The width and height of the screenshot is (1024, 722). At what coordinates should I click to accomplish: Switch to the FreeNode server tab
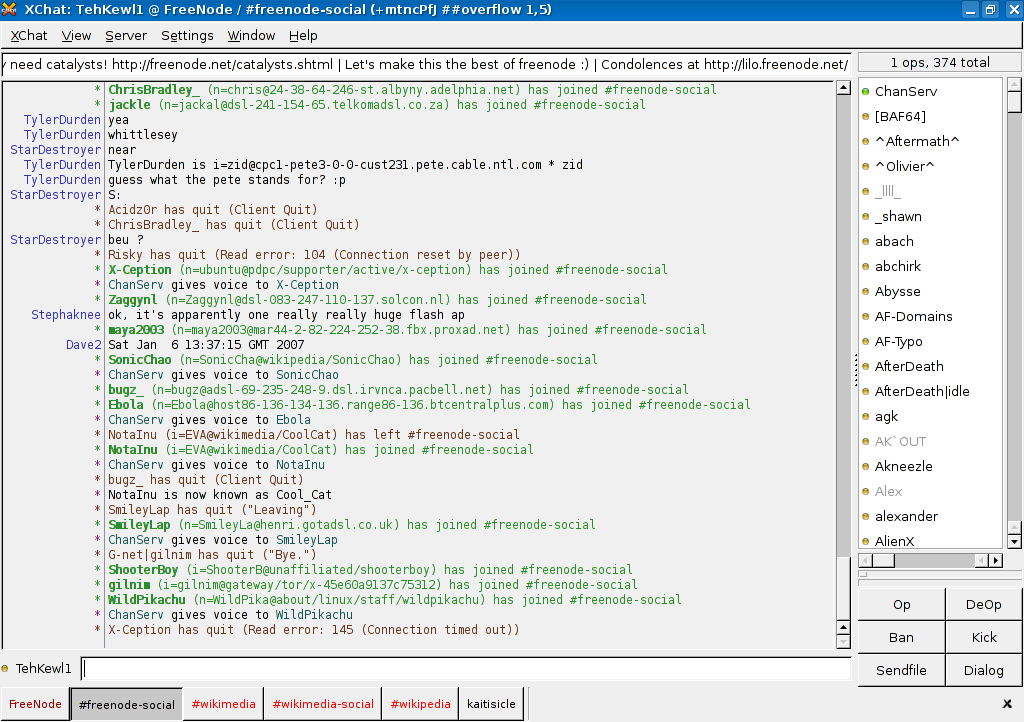tap(35, 704)
